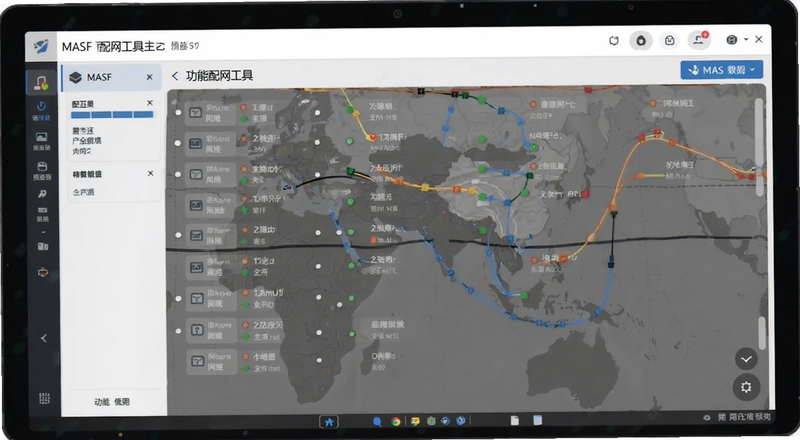Click the rocket app logo in title bar
This screenshot has height=440, width=800.
pos(41,46)
